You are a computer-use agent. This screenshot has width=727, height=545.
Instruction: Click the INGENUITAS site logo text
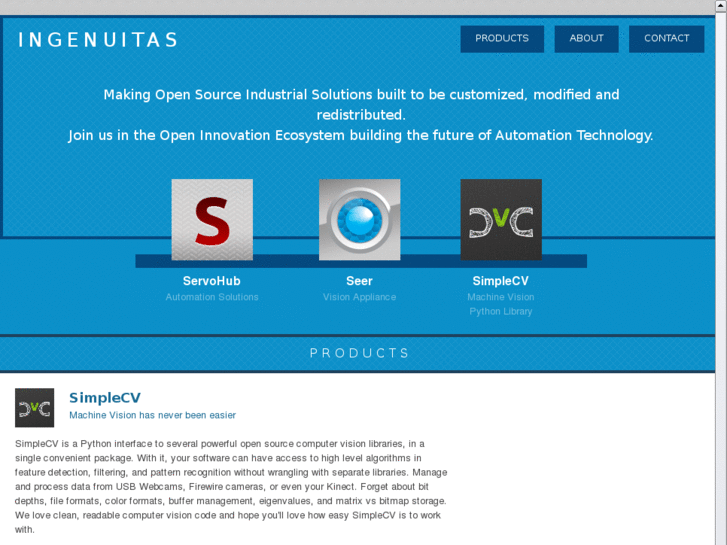98,40
